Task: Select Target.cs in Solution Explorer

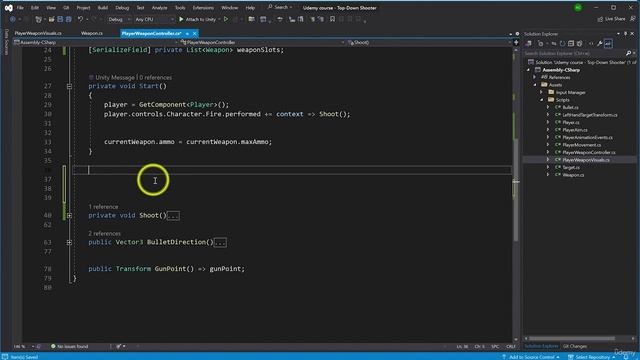Action: click(571, 167)
